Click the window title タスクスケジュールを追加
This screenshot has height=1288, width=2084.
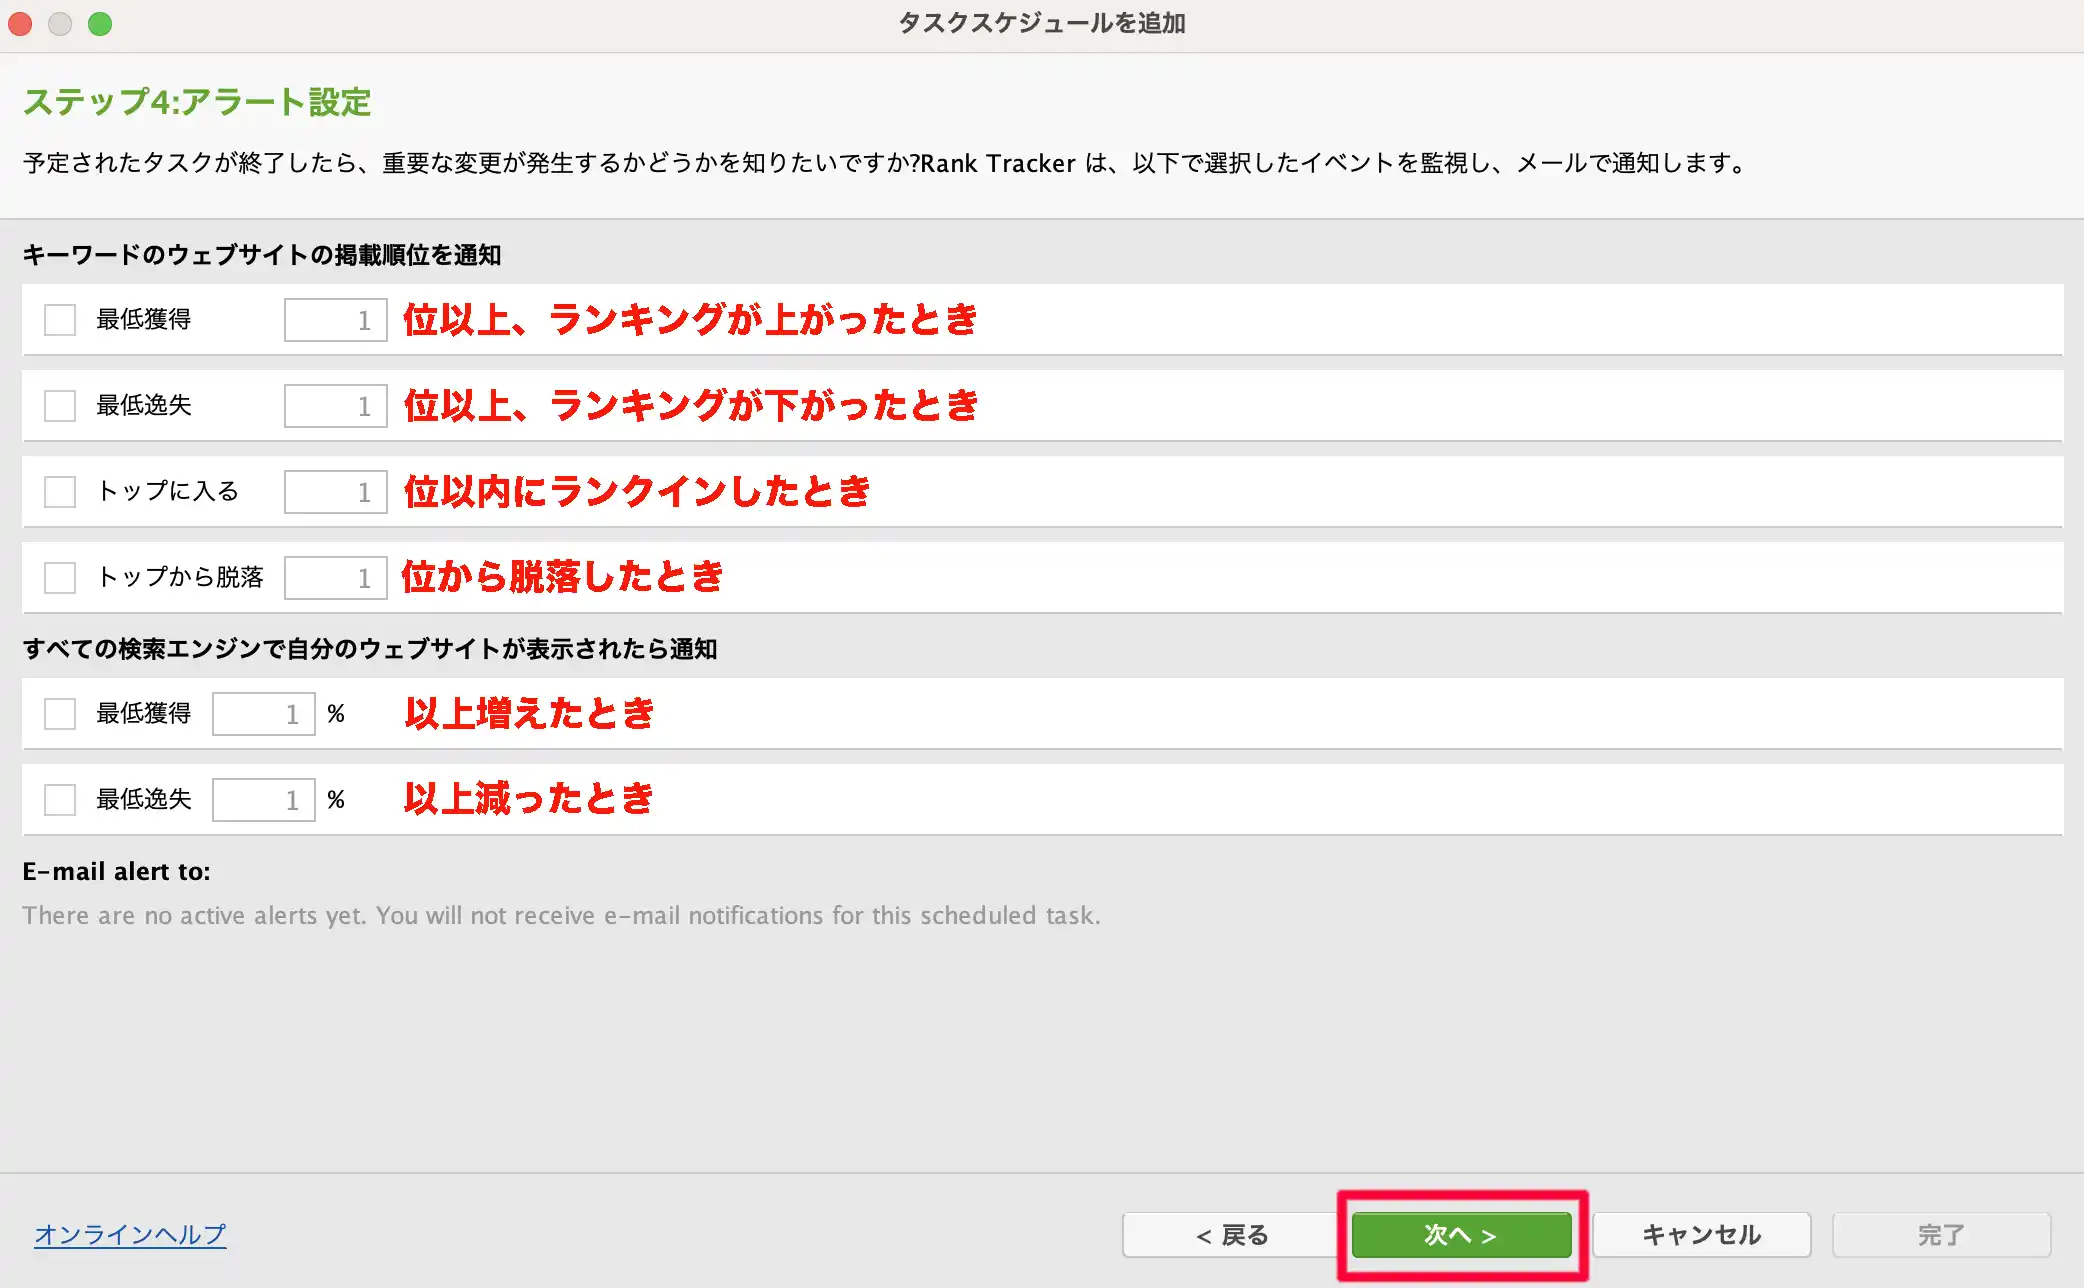(1042, 23)
